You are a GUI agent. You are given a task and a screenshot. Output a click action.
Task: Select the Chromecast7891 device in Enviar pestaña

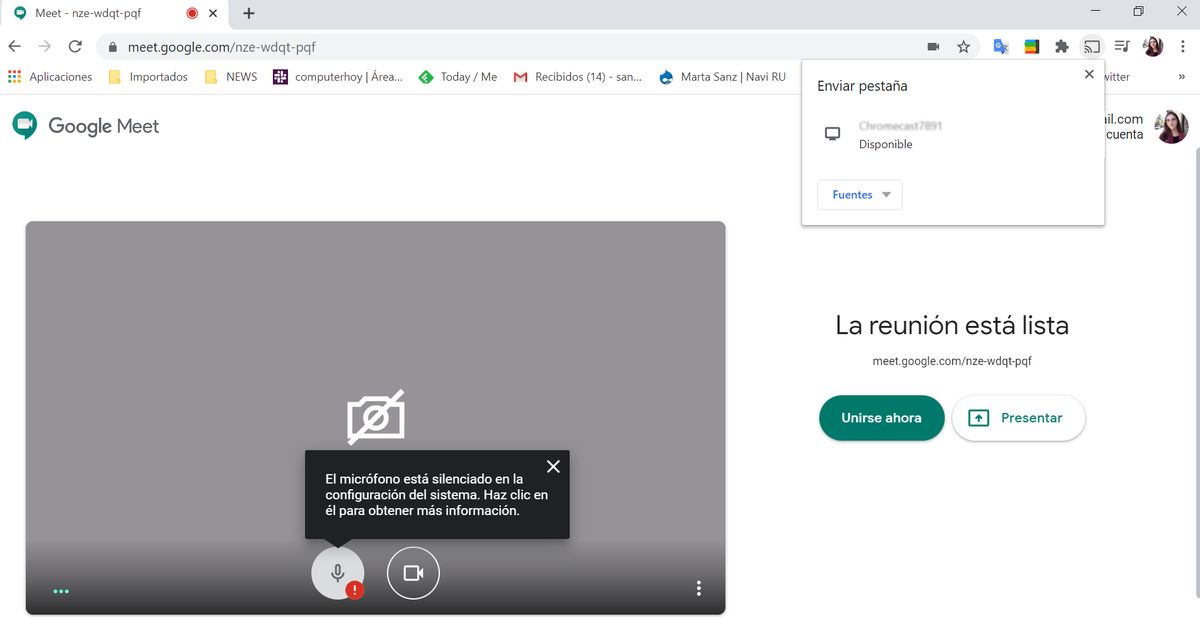coord(898,134)
